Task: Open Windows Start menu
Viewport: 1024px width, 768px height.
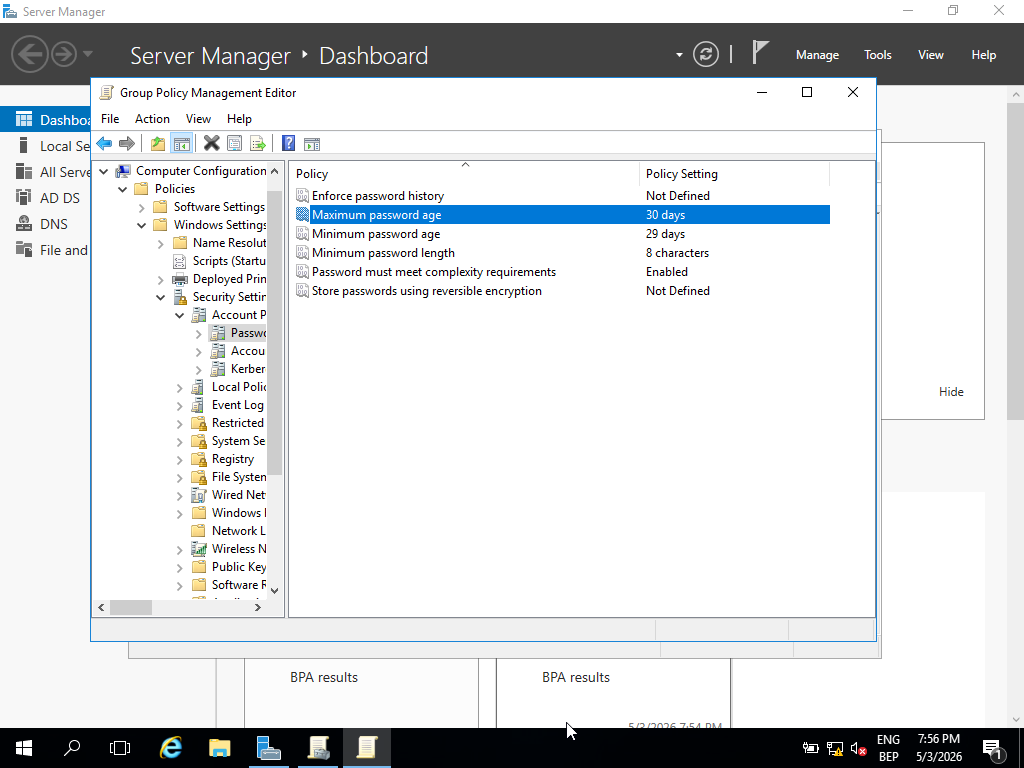Action: [24, 748]
